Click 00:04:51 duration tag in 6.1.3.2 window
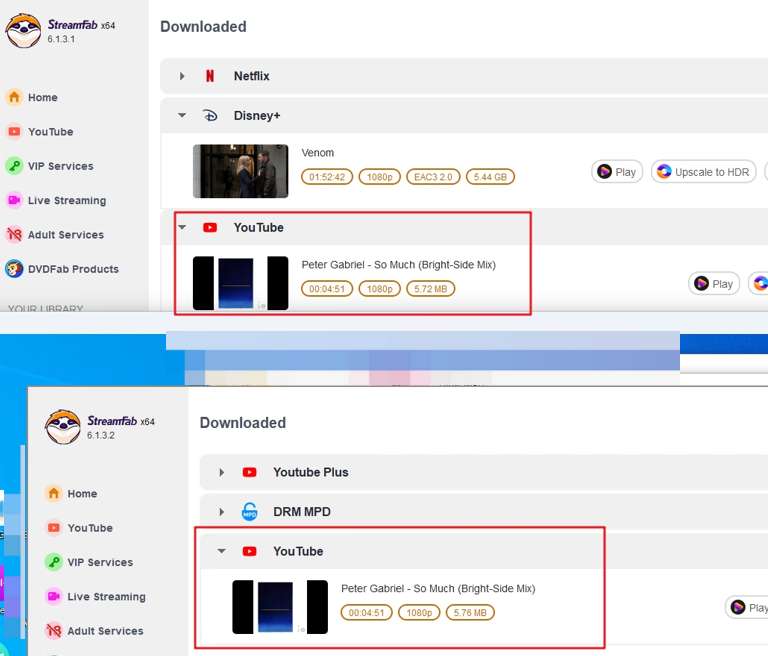The image size is (768, 656). tap(366, 612)
